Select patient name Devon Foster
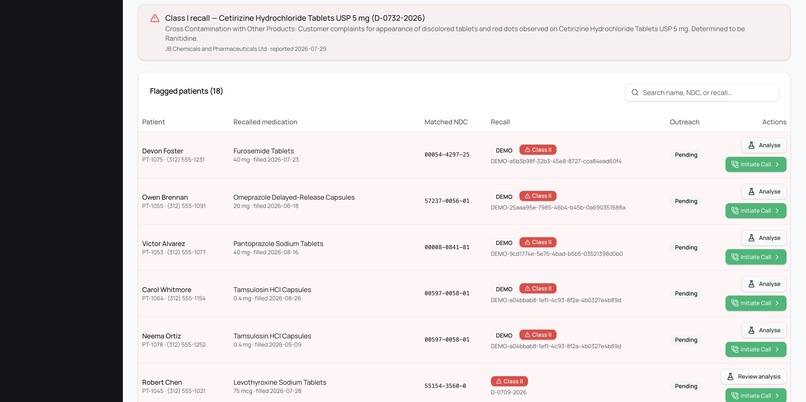Viewport: 806px width, 402px height. point(162,151)
